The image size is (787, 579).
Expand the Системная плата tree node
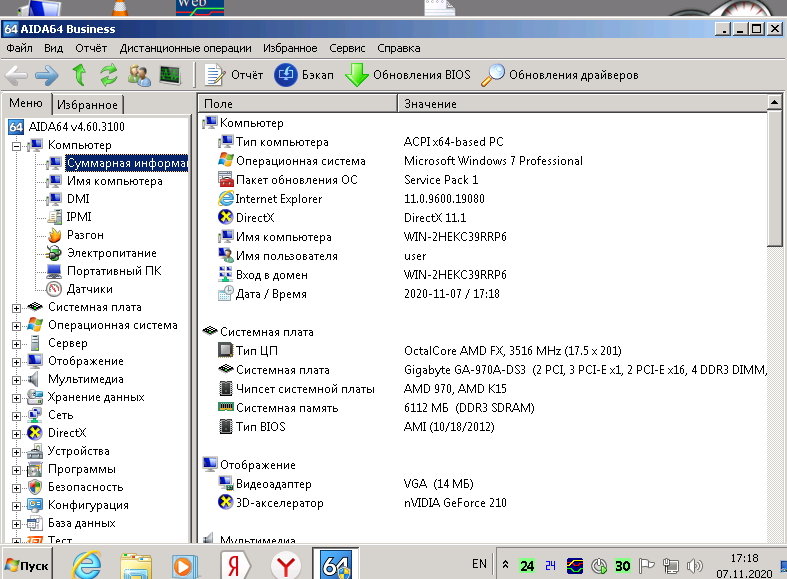coord(17,308)
